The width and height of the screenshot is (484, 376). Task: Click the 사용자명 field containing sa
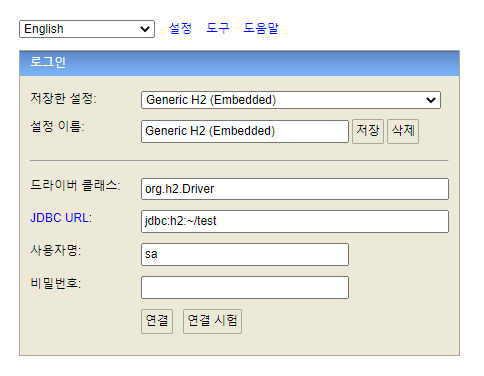tap(245, 254)
